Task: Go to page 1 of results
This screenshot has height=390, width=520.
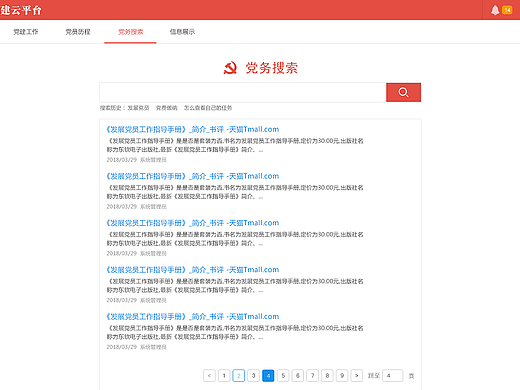Action: click(224, 376)
